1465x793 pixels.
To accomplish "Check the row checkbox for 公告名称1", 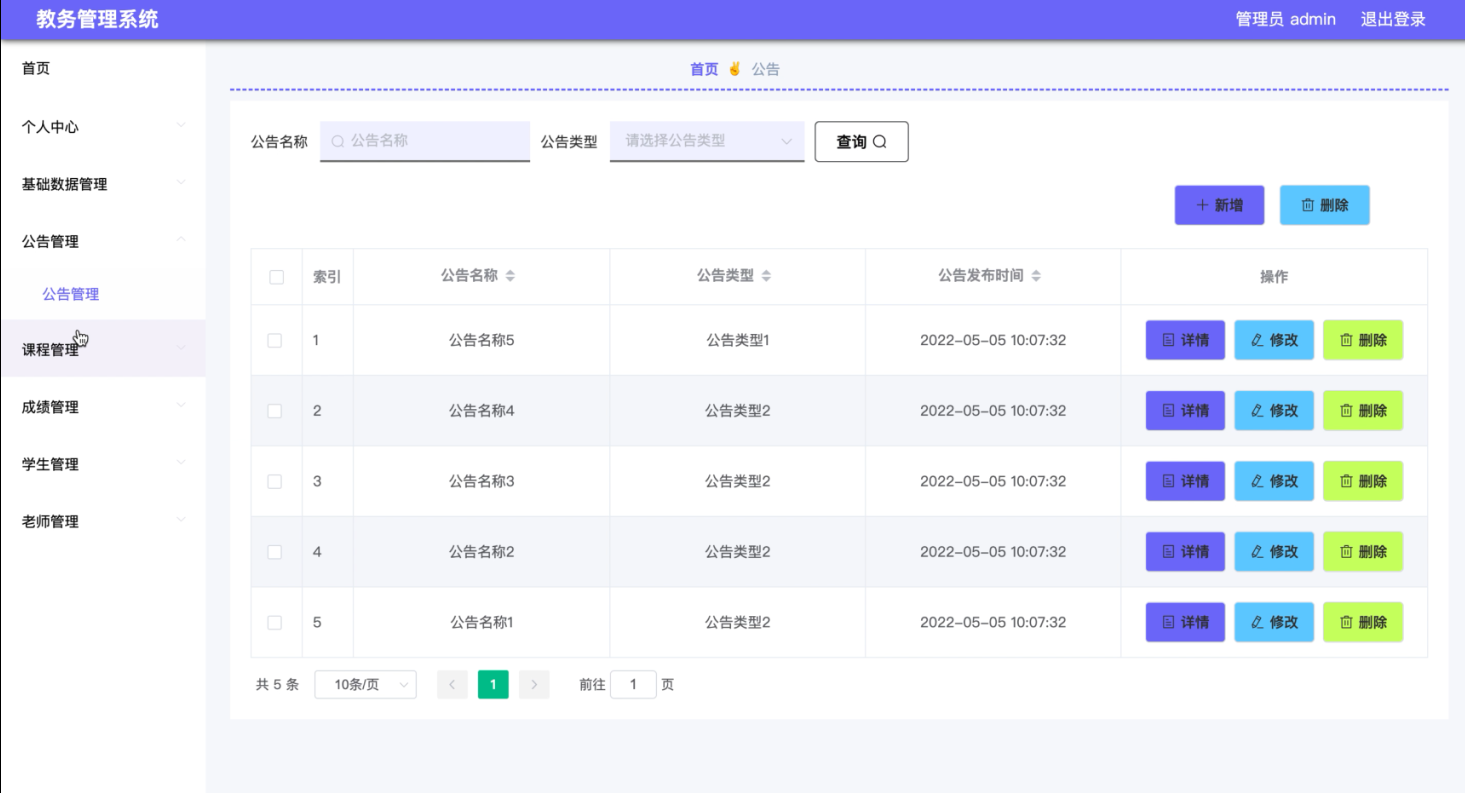I will 275,623.
